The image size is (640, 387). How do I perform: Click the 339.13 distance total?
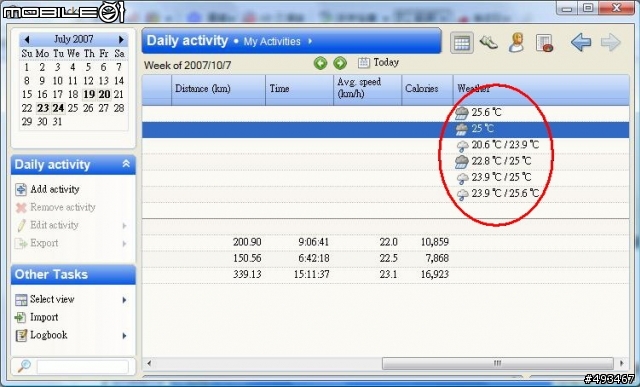coord(247,274)
